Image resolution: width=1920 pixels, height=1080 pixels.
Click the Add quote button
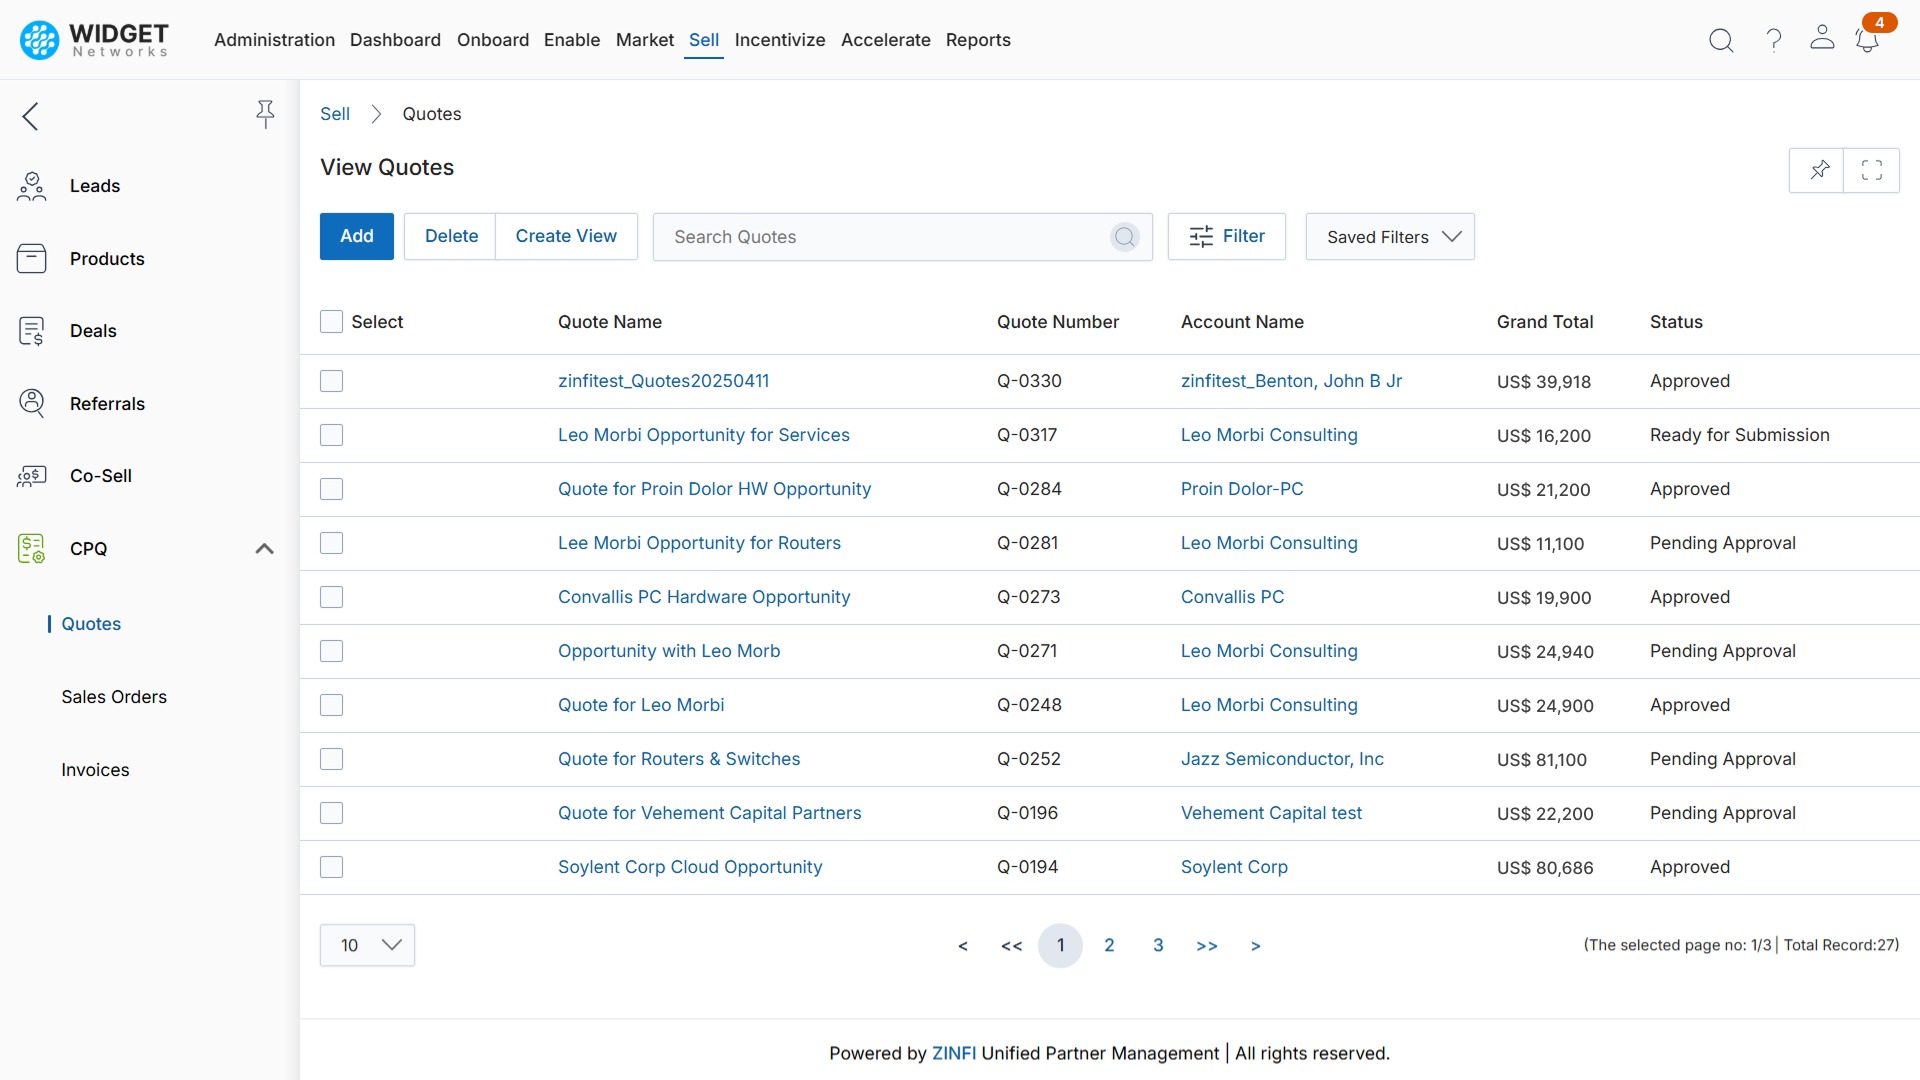tap(356, 236)
